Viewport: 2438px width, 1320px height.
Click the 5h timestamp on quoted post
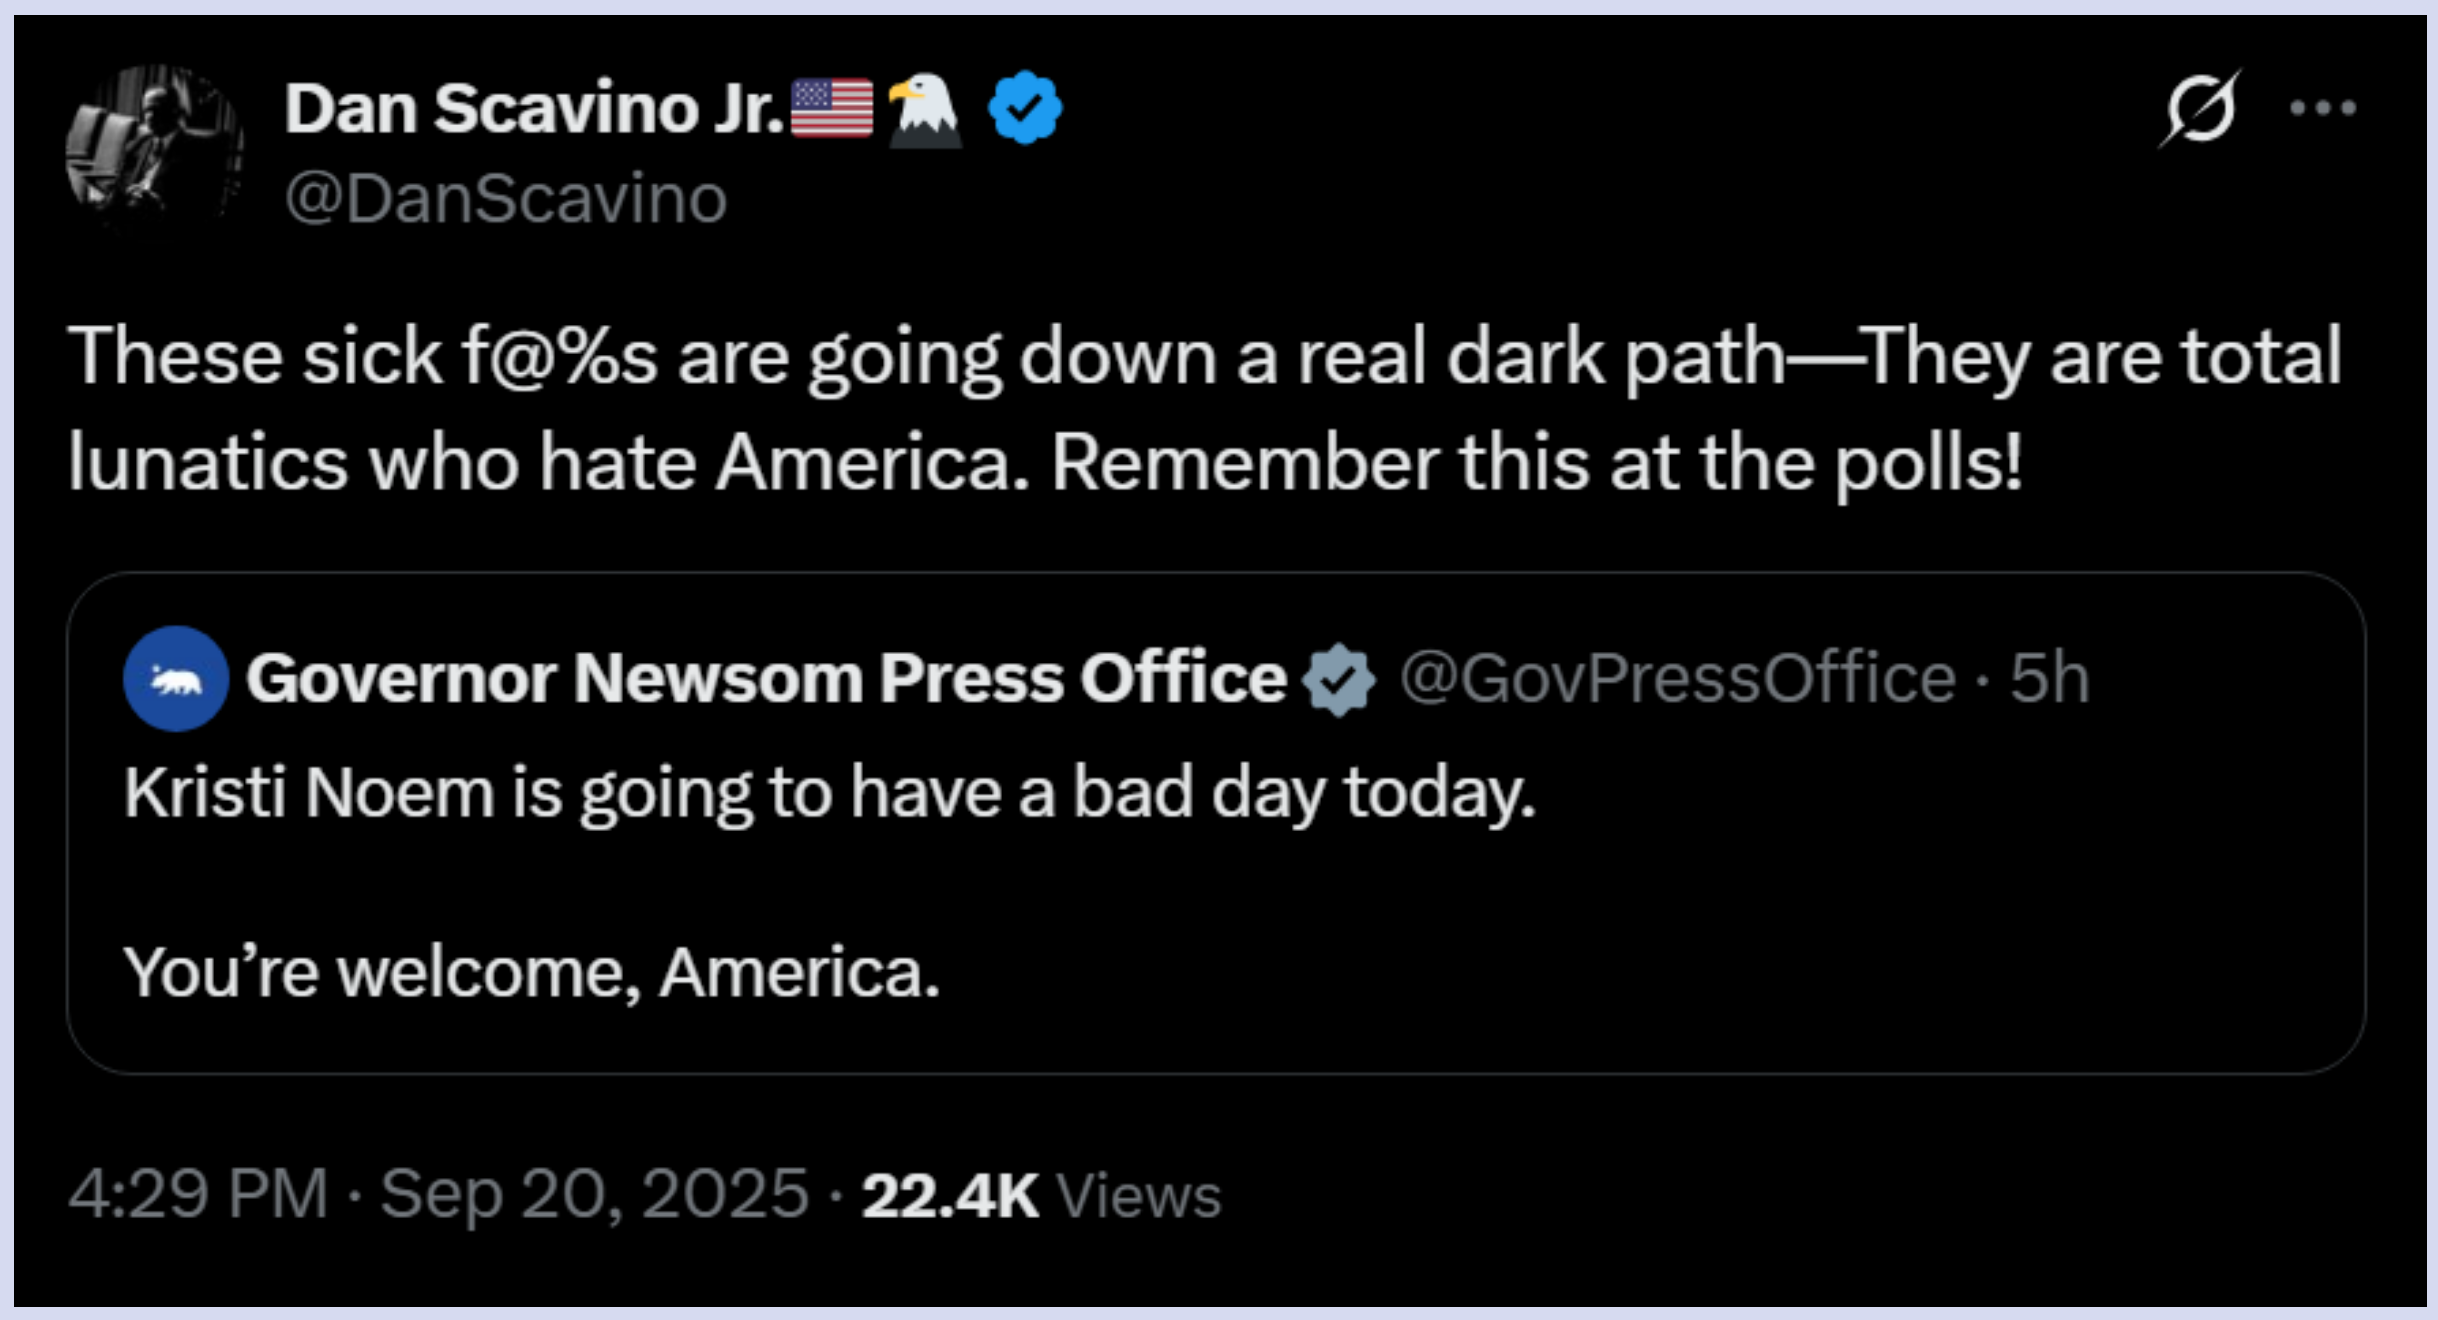point(2050,679)
